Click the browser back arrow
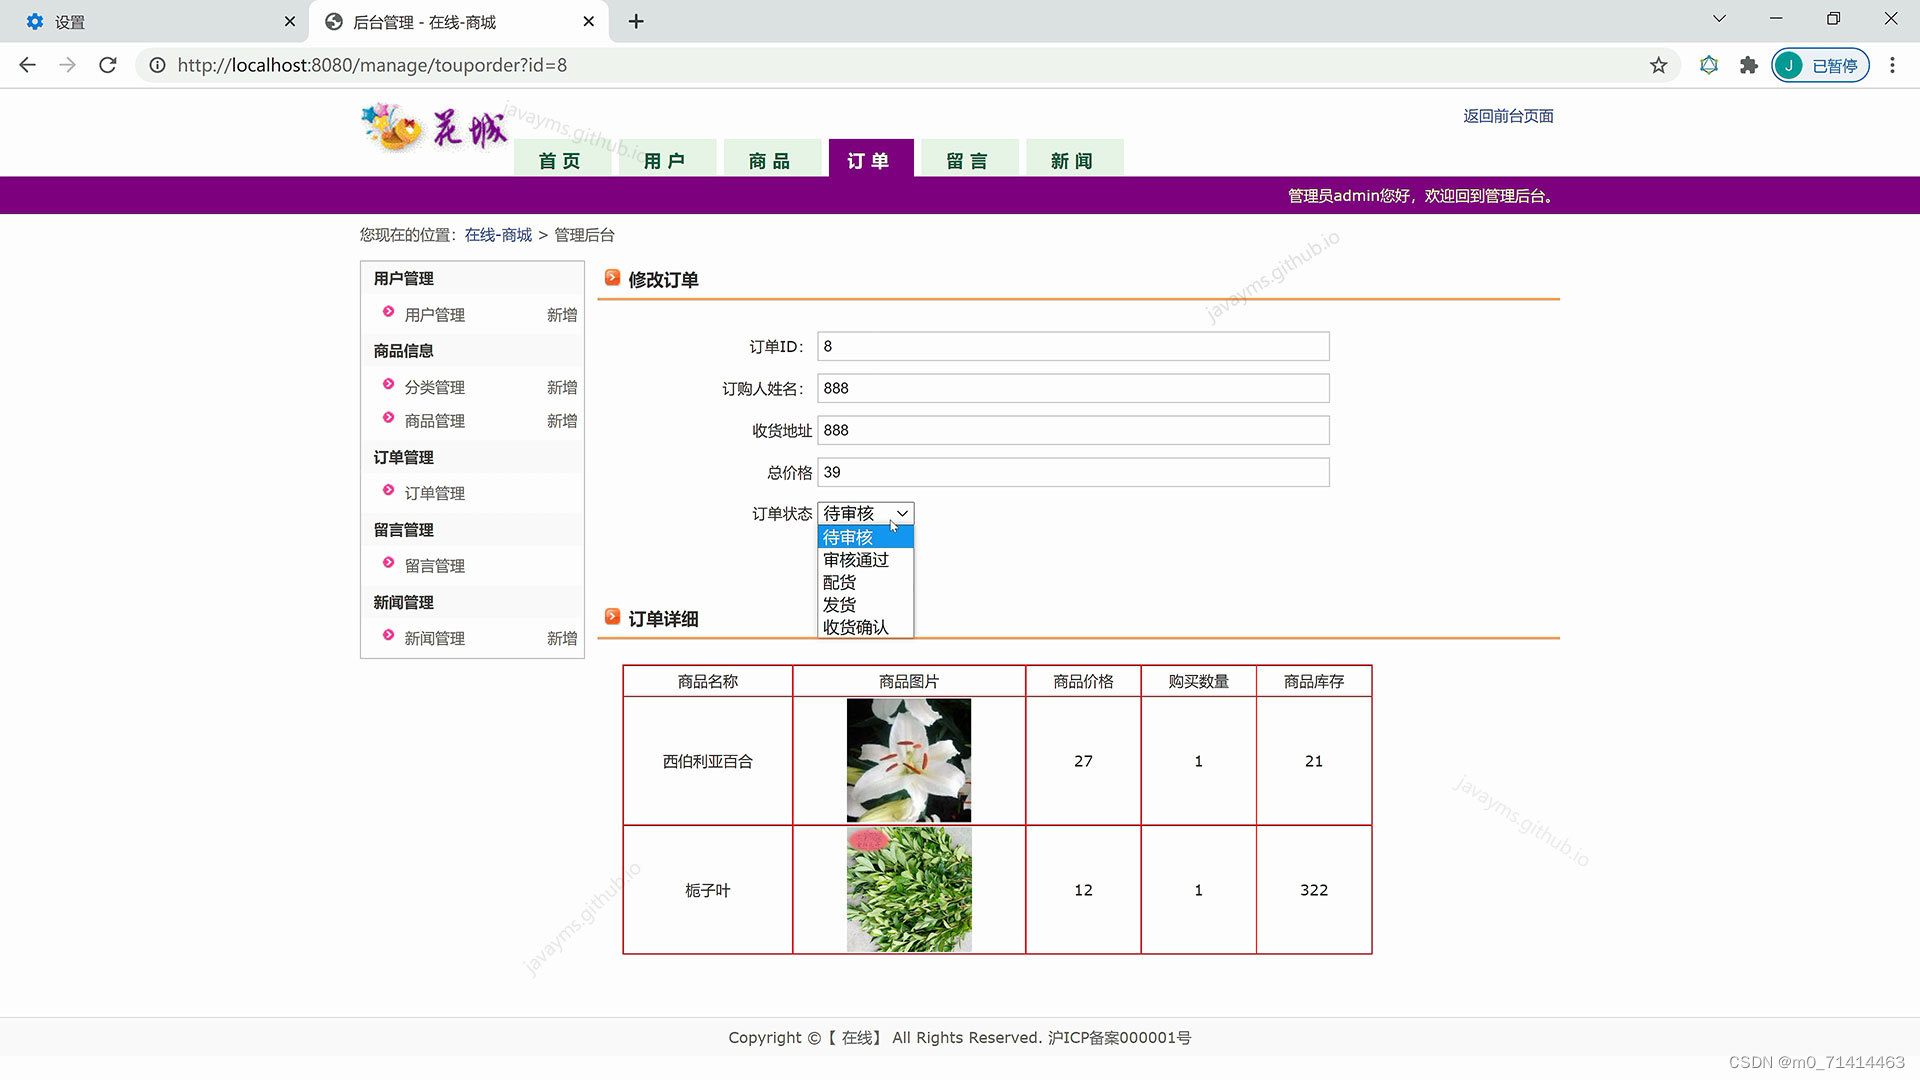Screen dimensions: 1920x1080 27,65
